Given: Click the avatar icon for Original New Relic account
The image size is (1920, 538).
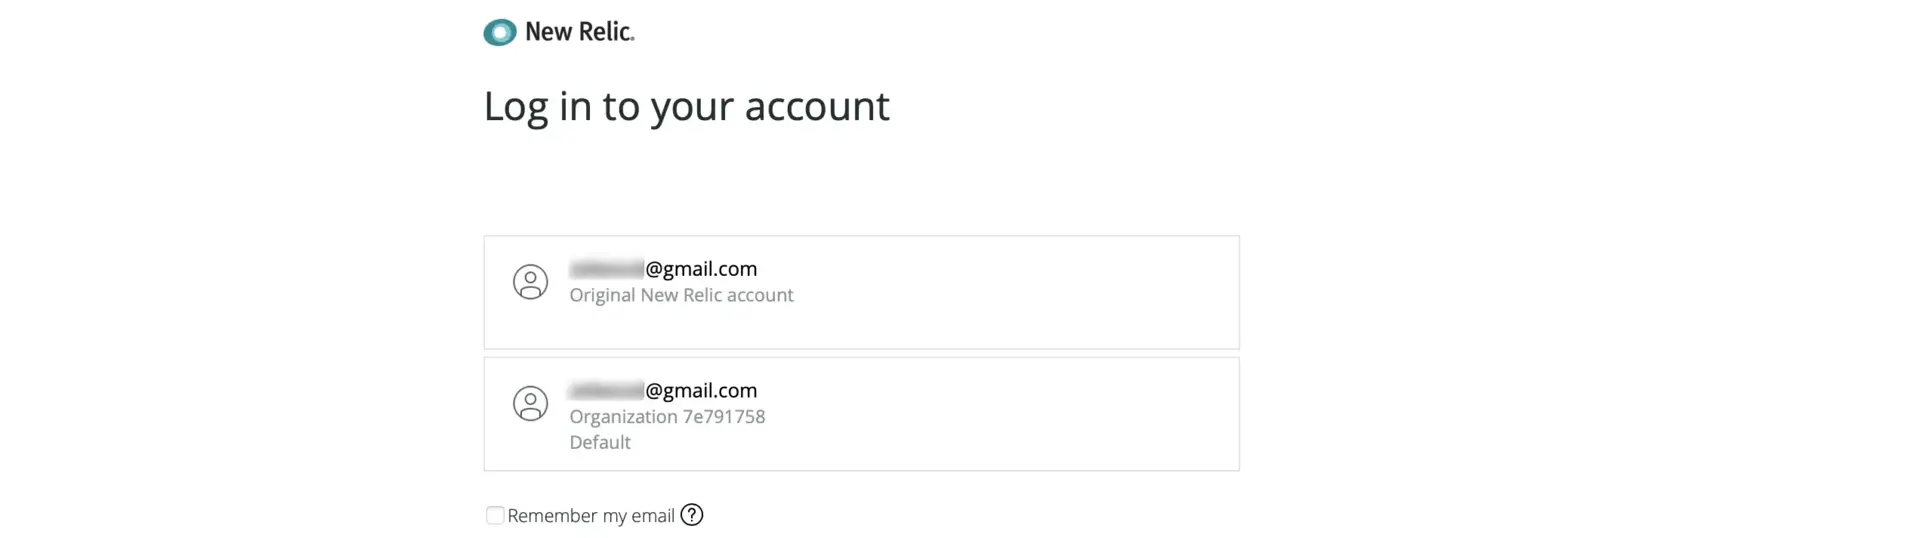Looking at the screenshot, I should [530, 282].
